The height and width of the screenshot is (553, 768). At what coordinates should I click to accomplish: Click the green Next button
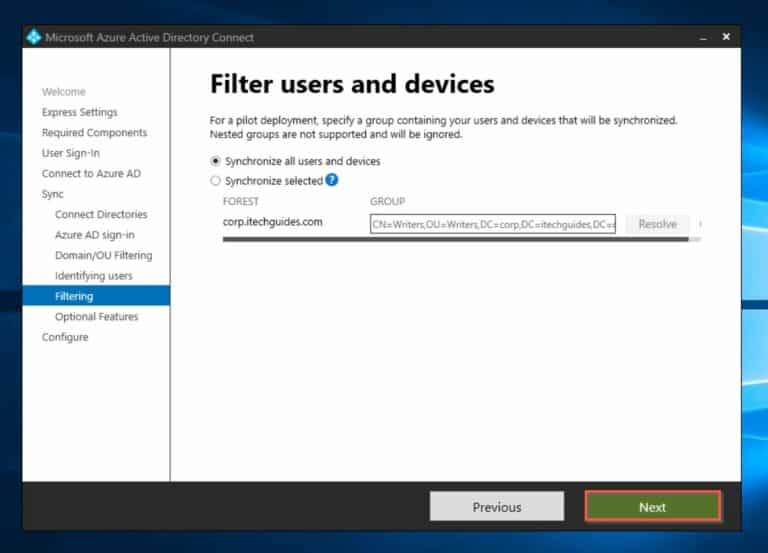point(652,506)
